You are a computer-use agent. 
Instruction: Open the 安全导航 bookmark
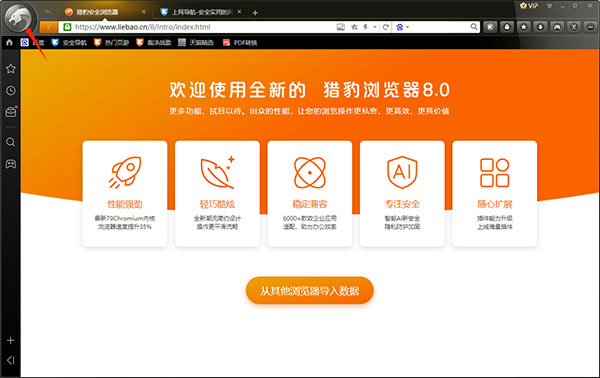[69, 42]
